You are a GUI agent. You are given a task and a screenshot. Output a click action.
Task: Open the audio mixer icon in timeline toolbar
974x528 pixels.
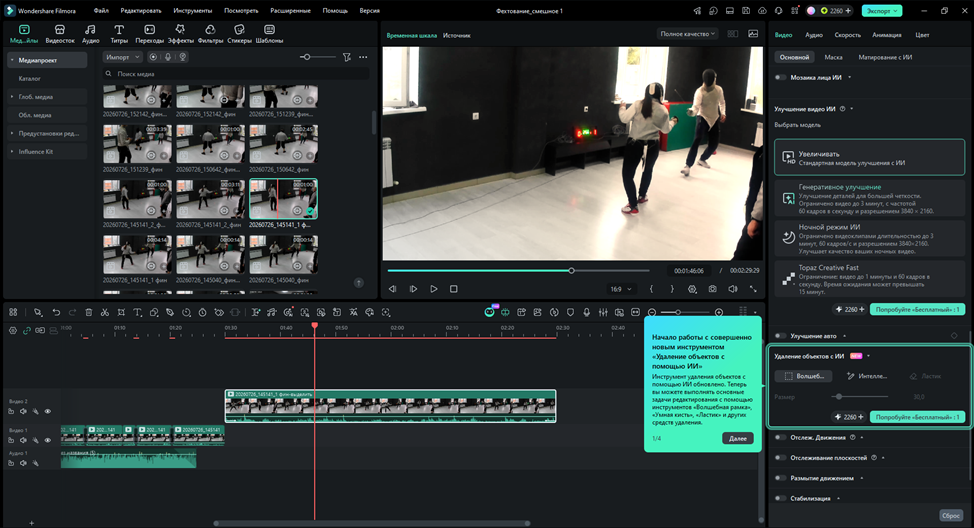[603, 312]
